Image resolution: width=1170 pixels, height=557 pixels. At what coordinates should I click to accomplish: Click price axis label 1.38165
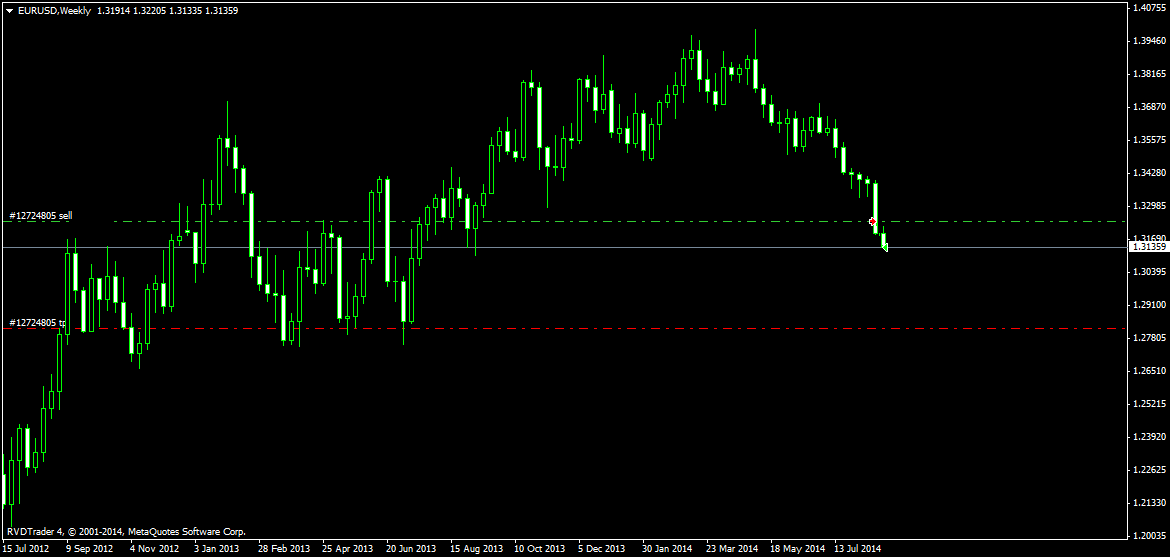[x=1148, y=74]
